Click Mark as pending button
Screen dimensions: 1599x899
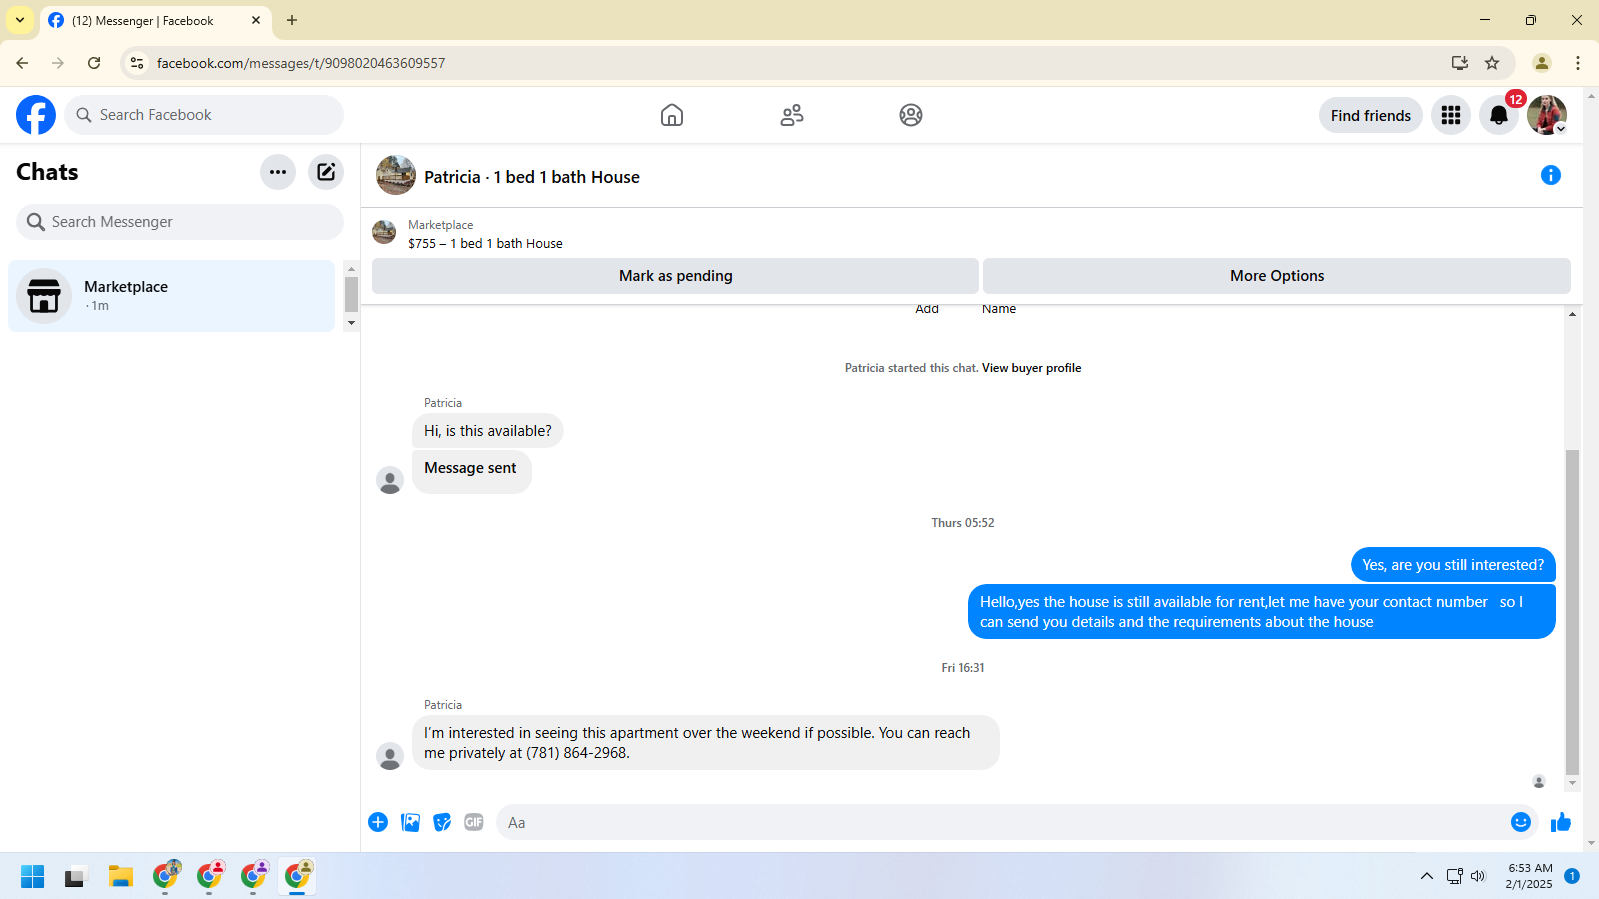point(675,276)
